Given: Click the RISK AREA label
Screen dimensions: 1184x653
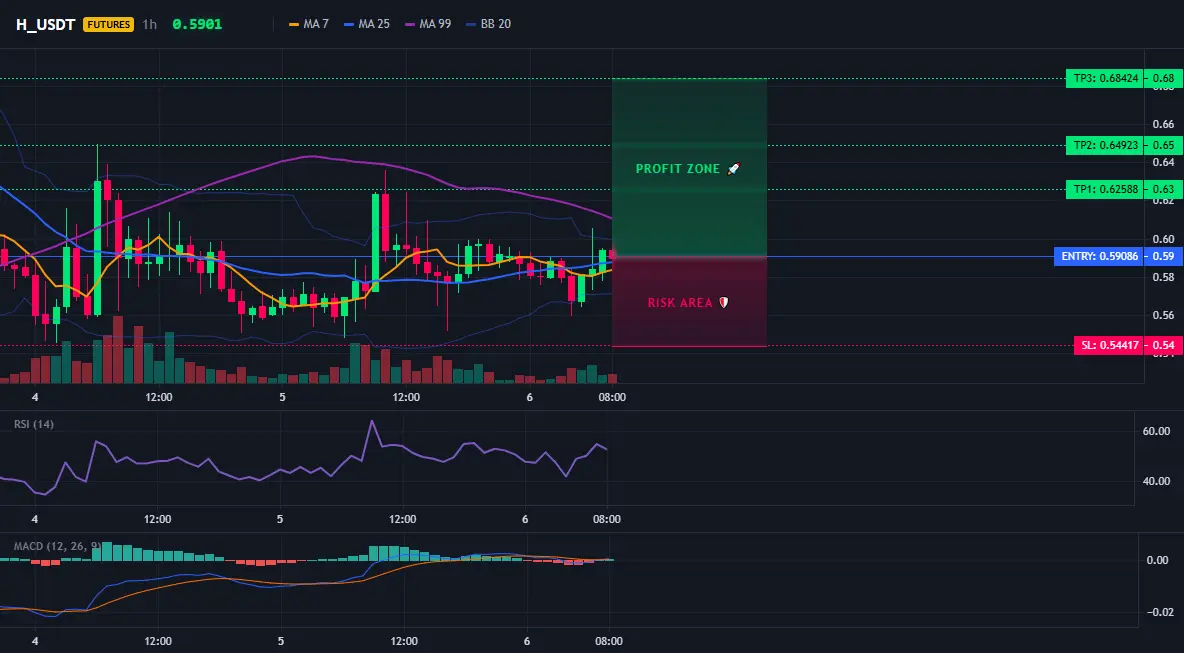Looking at the screenshot, I should tap(688, 303).
